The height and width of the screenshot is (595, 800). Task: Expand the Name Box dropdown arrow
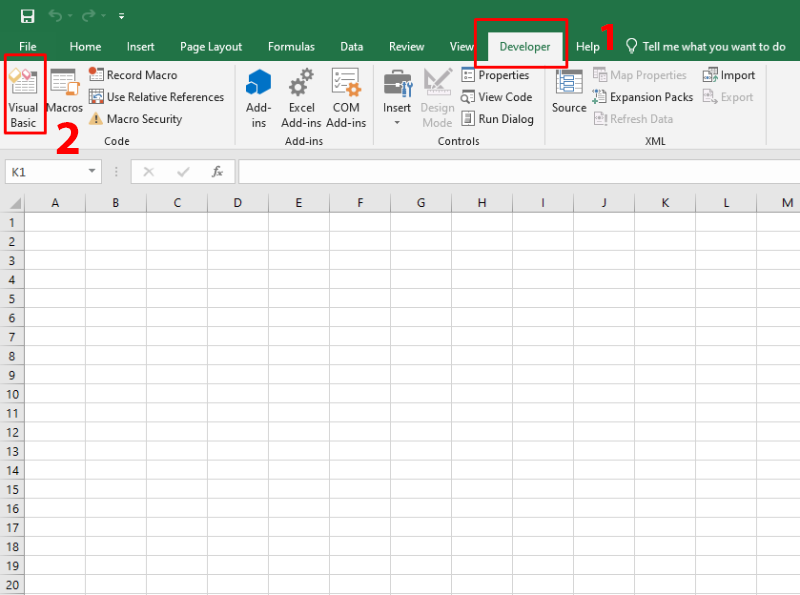tap(92, 171)
